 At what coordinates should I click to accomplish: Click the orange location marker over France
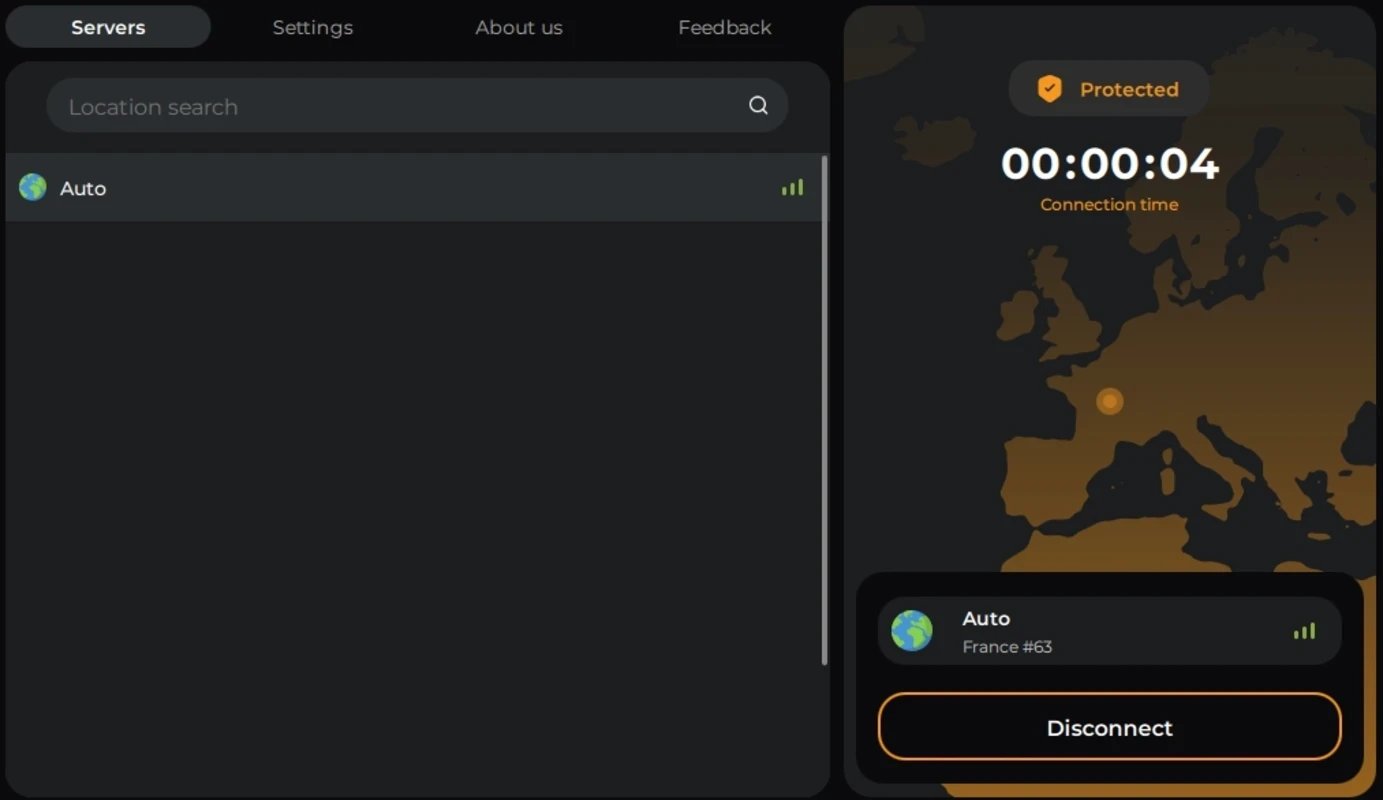1109,401
